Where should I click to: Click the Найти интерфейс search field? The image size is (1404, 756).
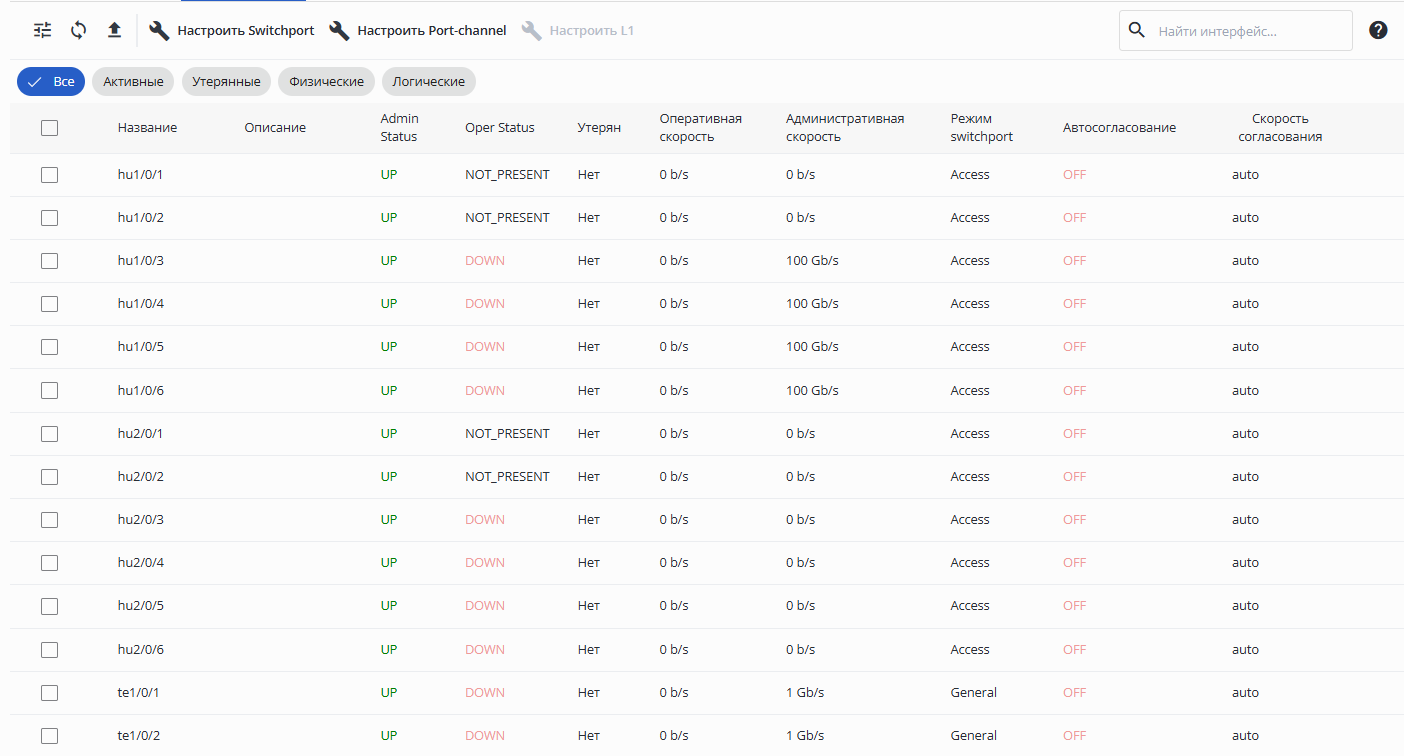[1248, 31]
